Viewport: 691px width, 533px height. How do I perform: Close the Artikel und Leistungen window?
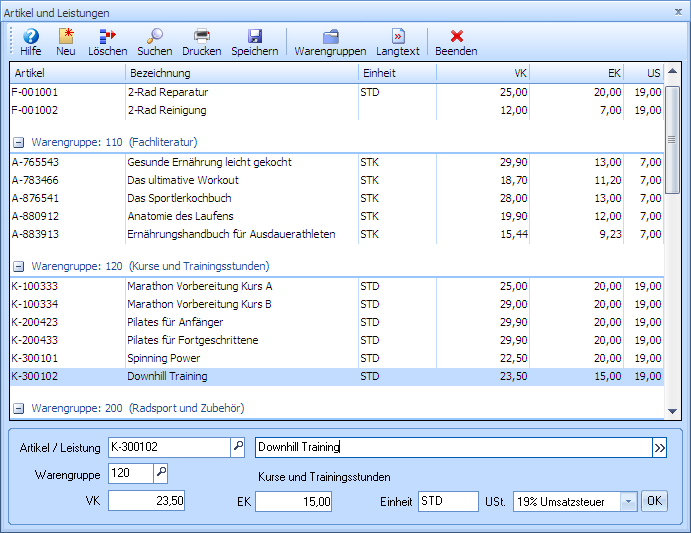pyautogui.click(x=679, y=12)
